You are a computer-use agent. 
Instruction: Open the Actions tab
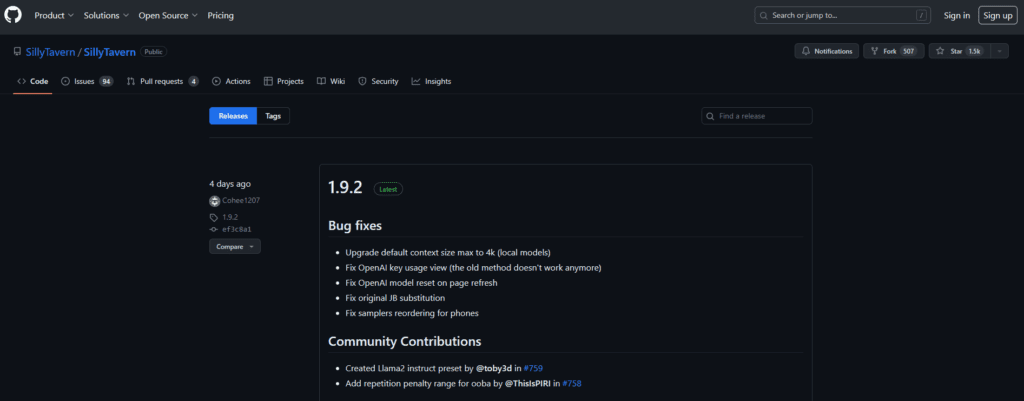point(231,81)
